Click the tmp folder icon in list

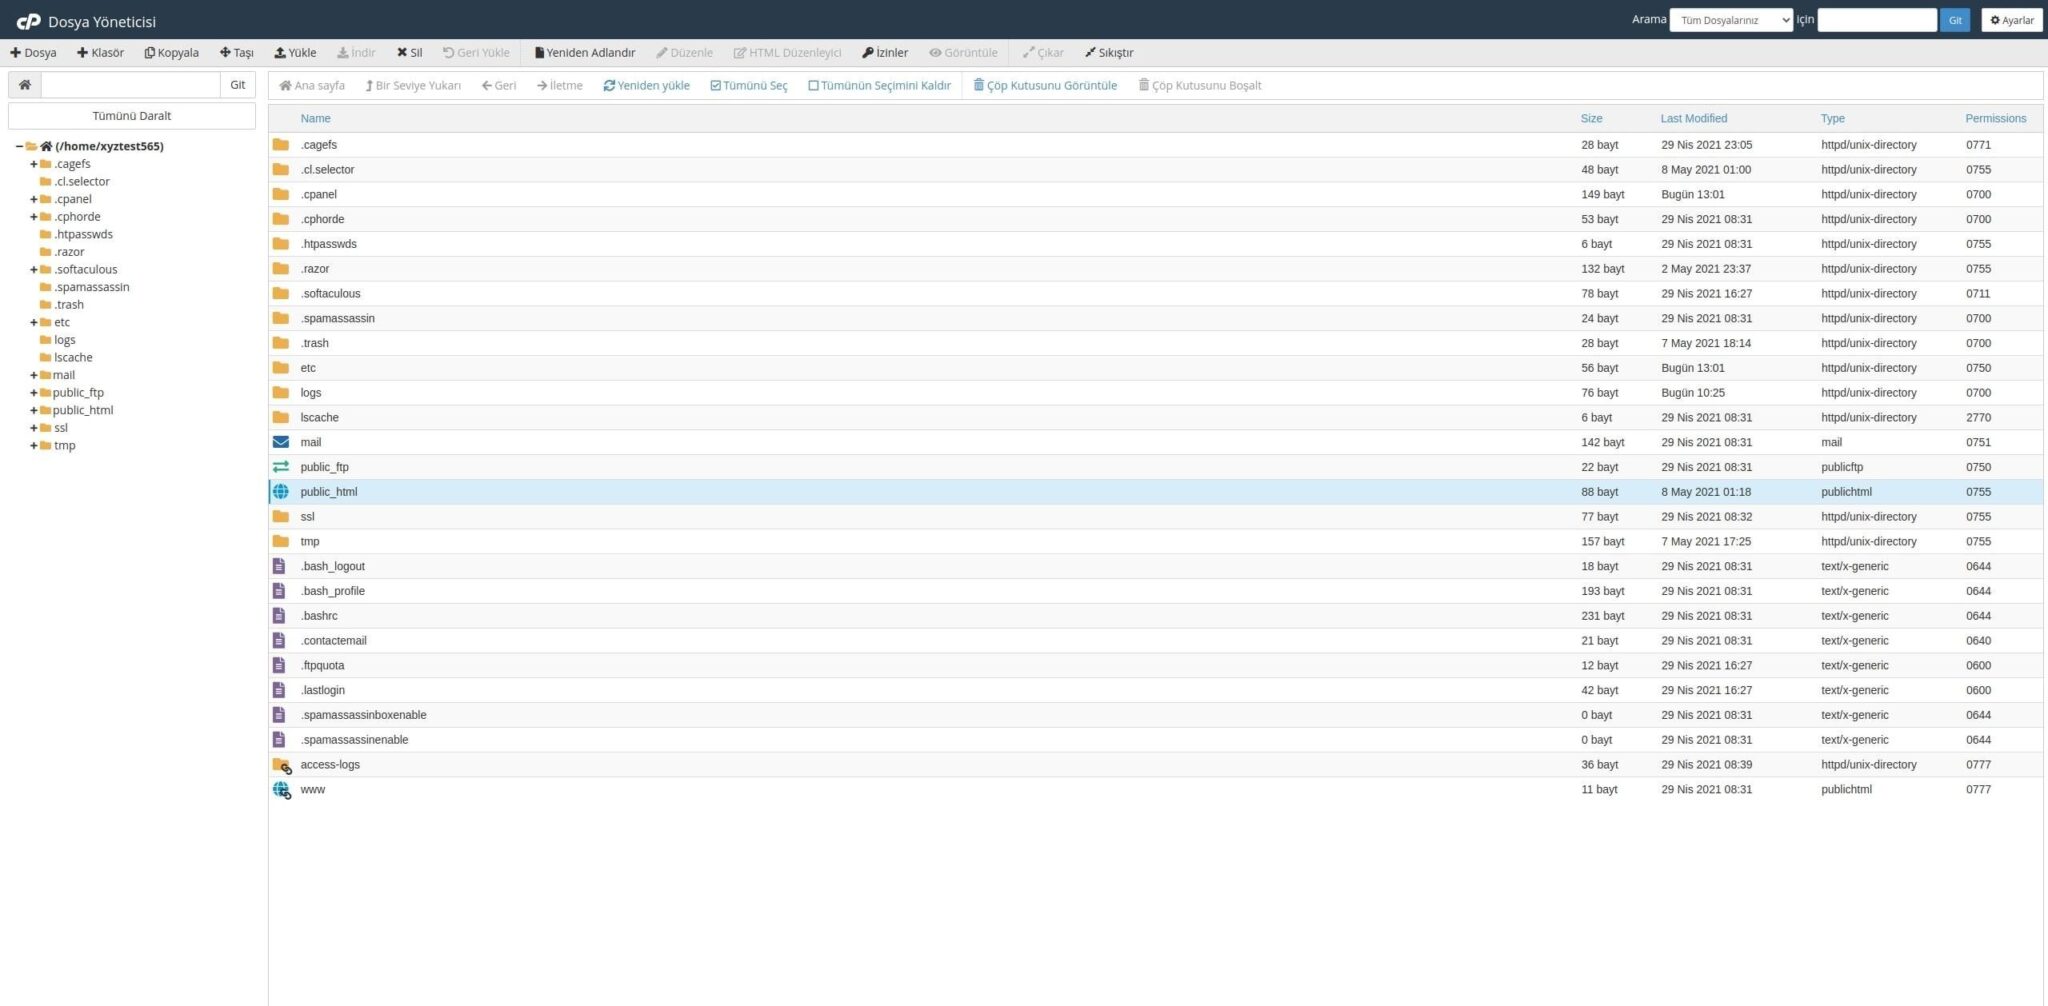click(x=281, y=541)
